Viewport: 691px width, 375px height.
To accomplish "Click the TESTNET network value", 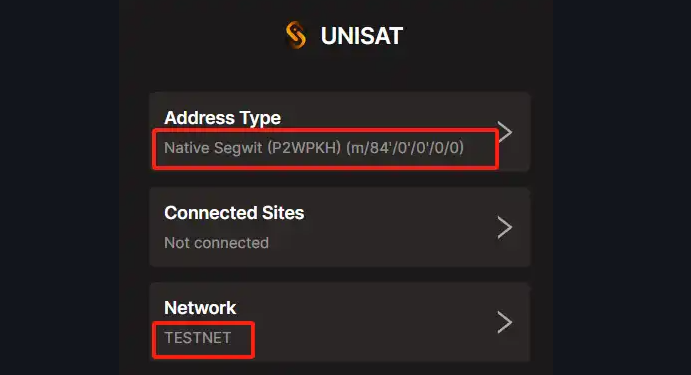I will [197, 338].
